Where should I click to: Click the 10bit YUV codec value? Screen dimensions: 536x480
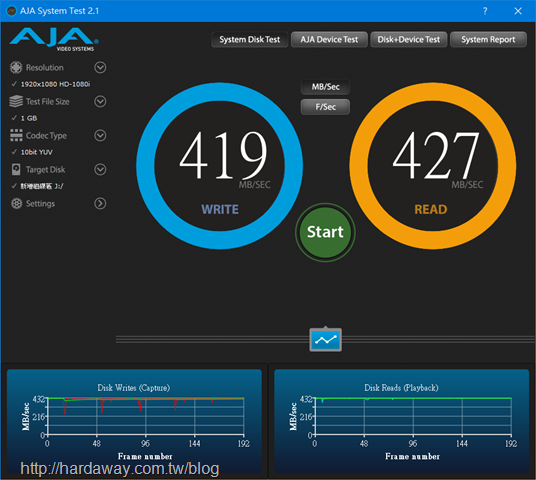pyautogui.click(x=37, y=152)
